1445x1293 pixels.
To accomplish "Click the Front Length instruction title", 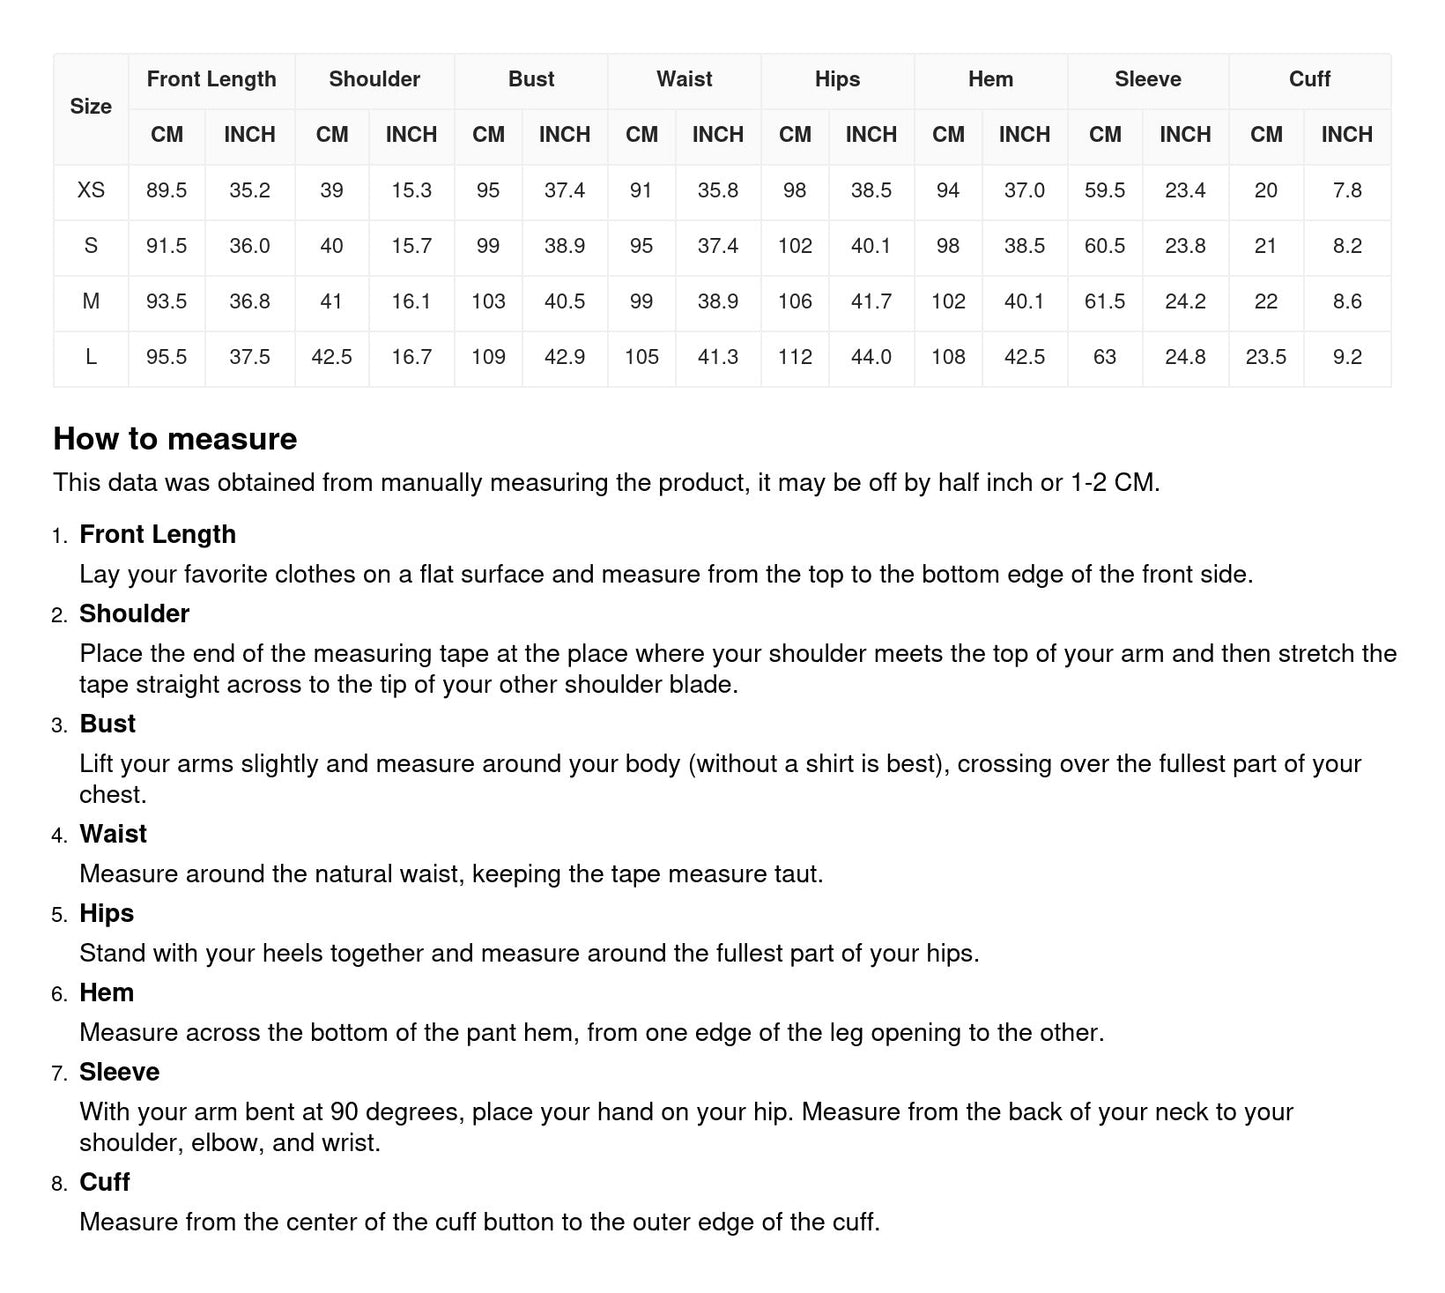I will pyautogui.click(x=157, y=535).
